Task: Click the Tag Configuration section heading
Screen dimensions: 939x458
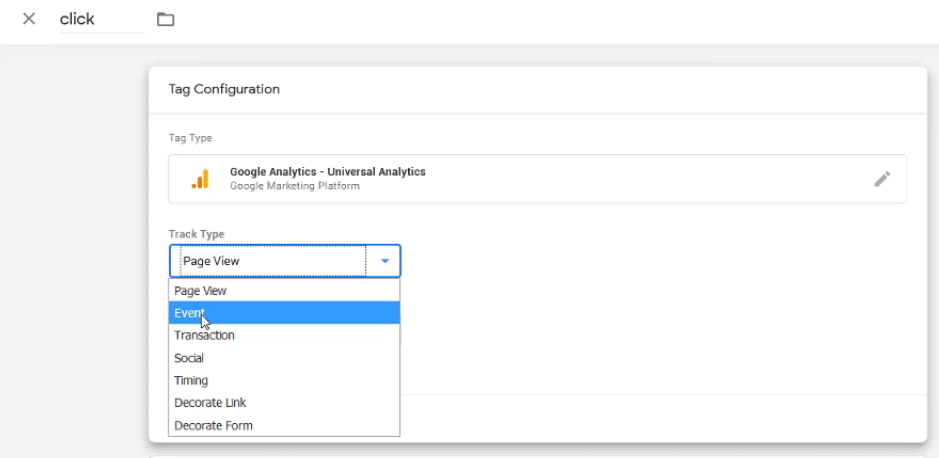Action: (x=224, y=89)
